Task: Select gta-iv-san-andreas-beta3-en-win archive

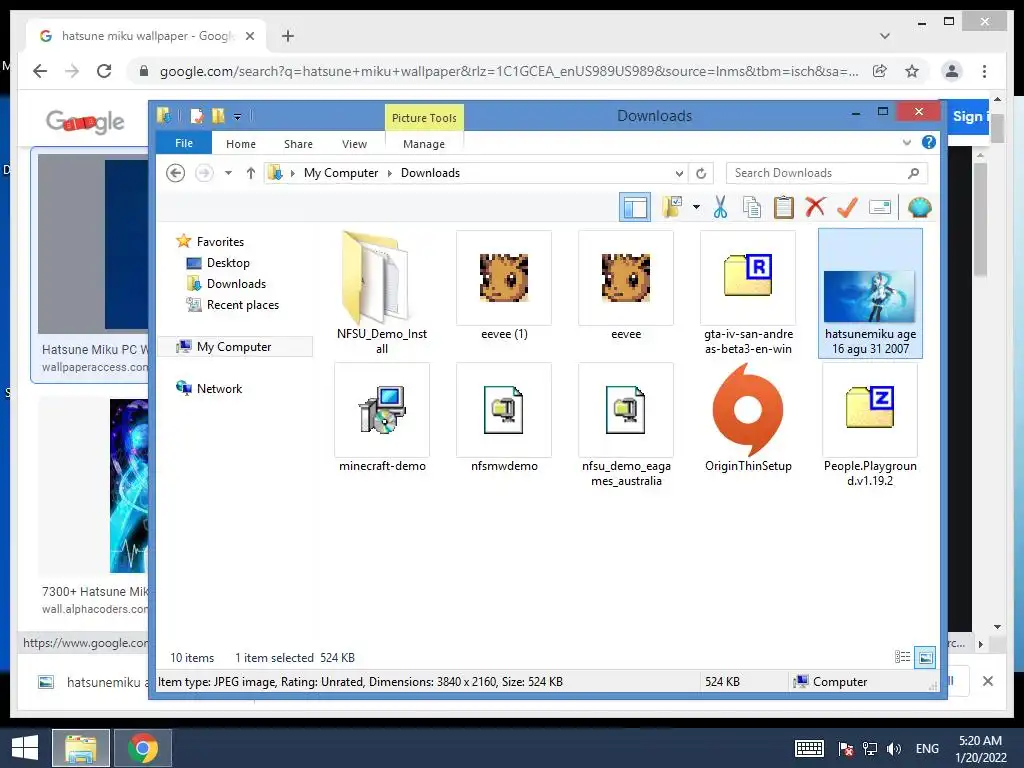Action: click(748, 293)
